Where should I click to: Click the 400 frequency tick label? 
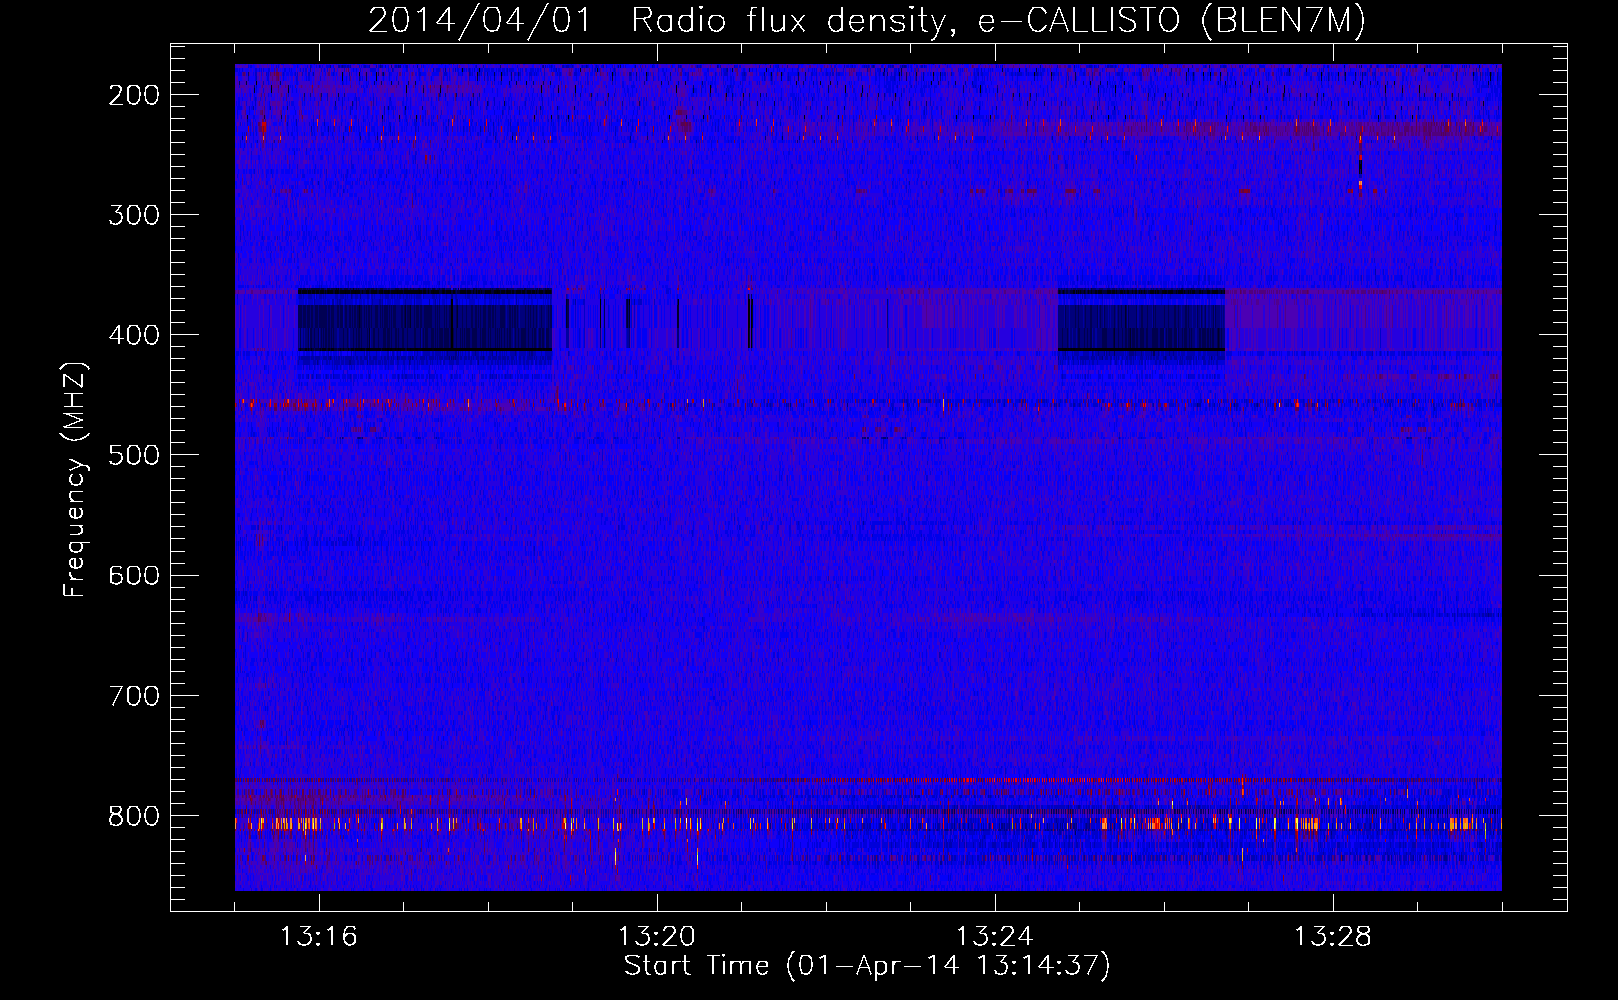[x=133, y=335]
